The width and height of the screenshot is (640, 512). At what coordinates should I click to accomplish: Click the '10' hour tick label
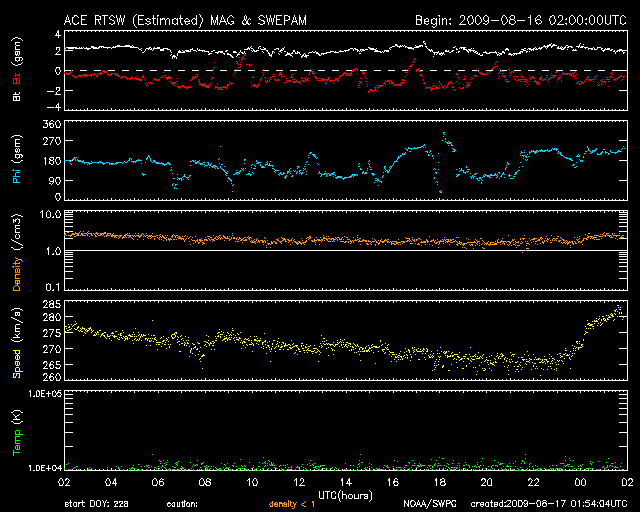[252, 483]
